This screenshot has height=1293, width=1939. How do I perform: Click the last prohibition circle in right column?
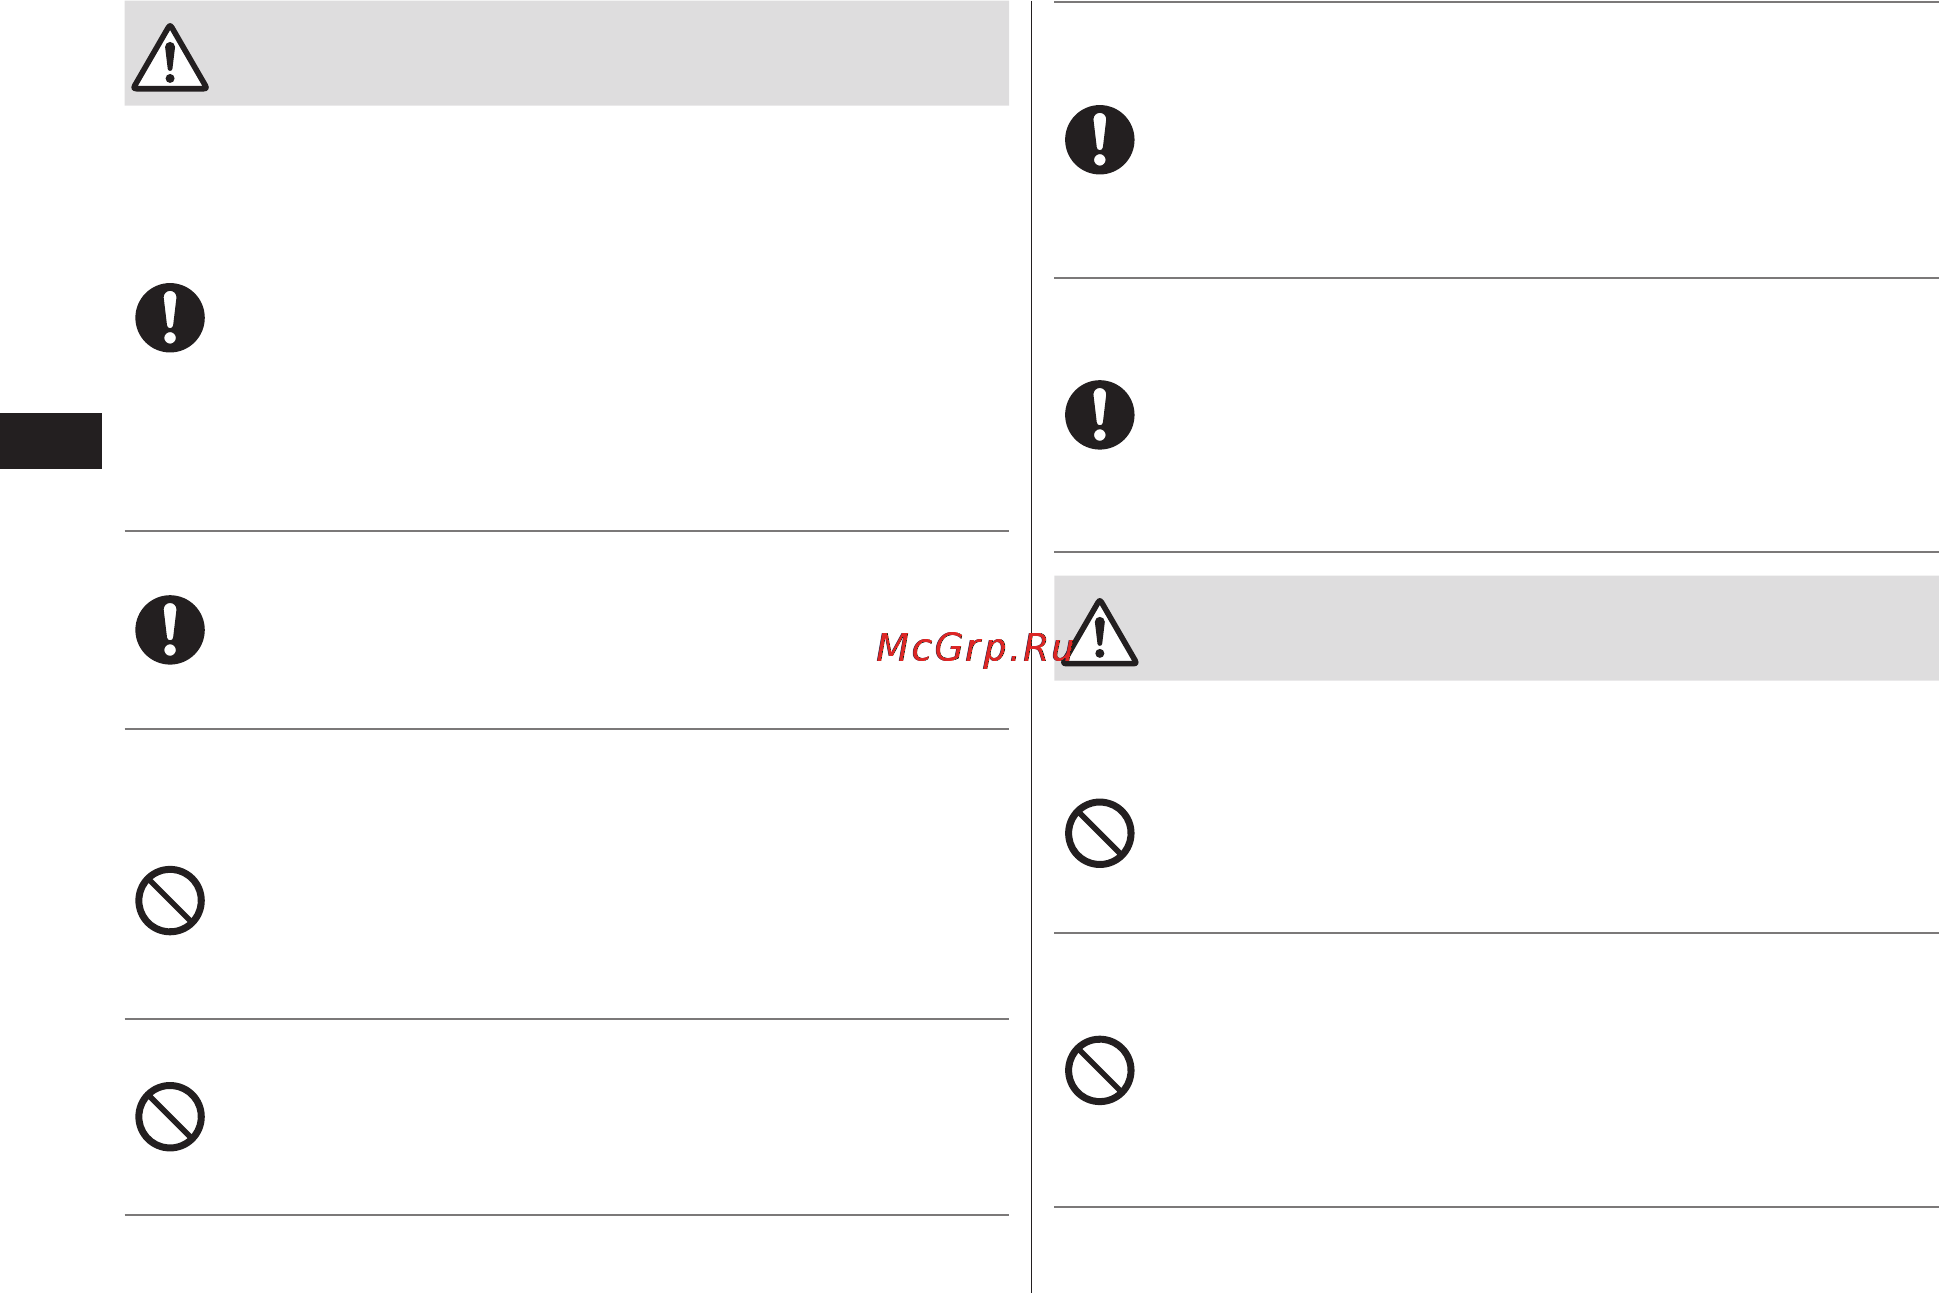point(1099,1070)
